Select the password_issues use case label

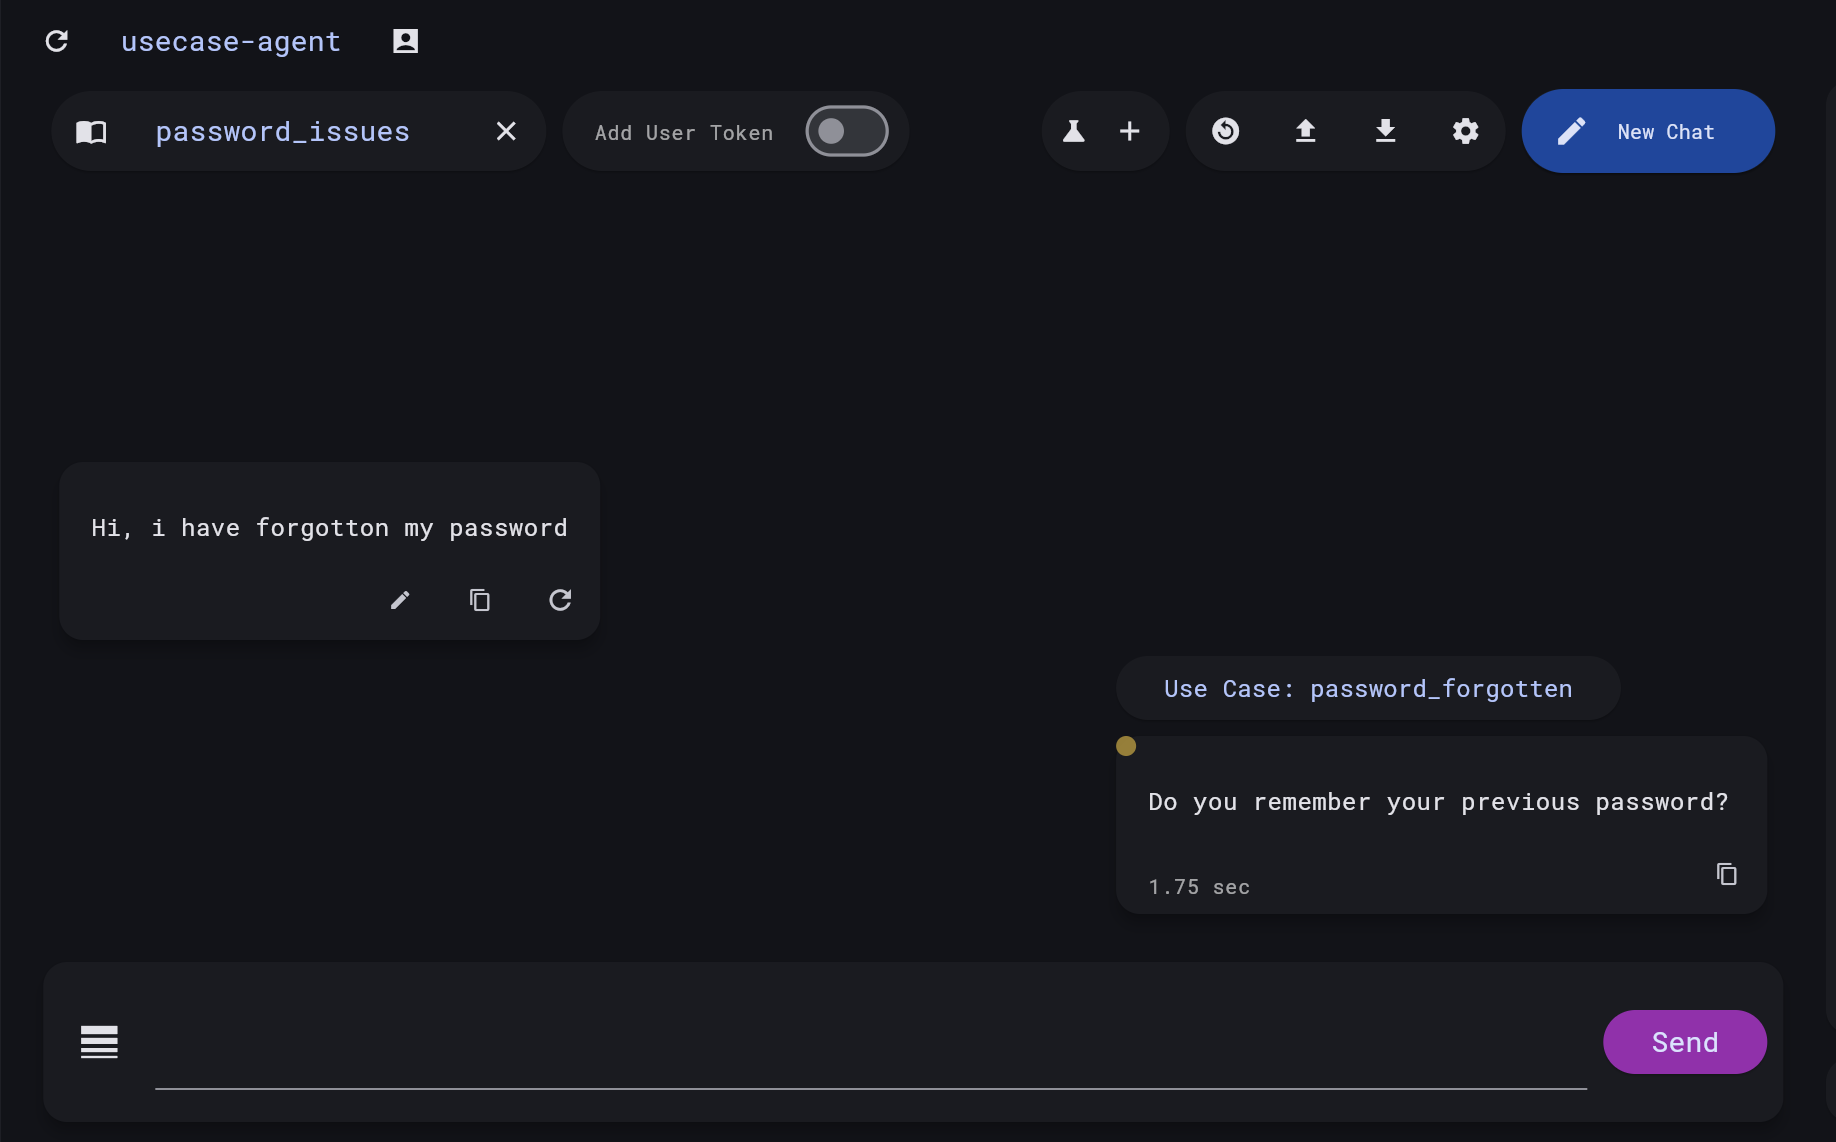click(283, 132)
